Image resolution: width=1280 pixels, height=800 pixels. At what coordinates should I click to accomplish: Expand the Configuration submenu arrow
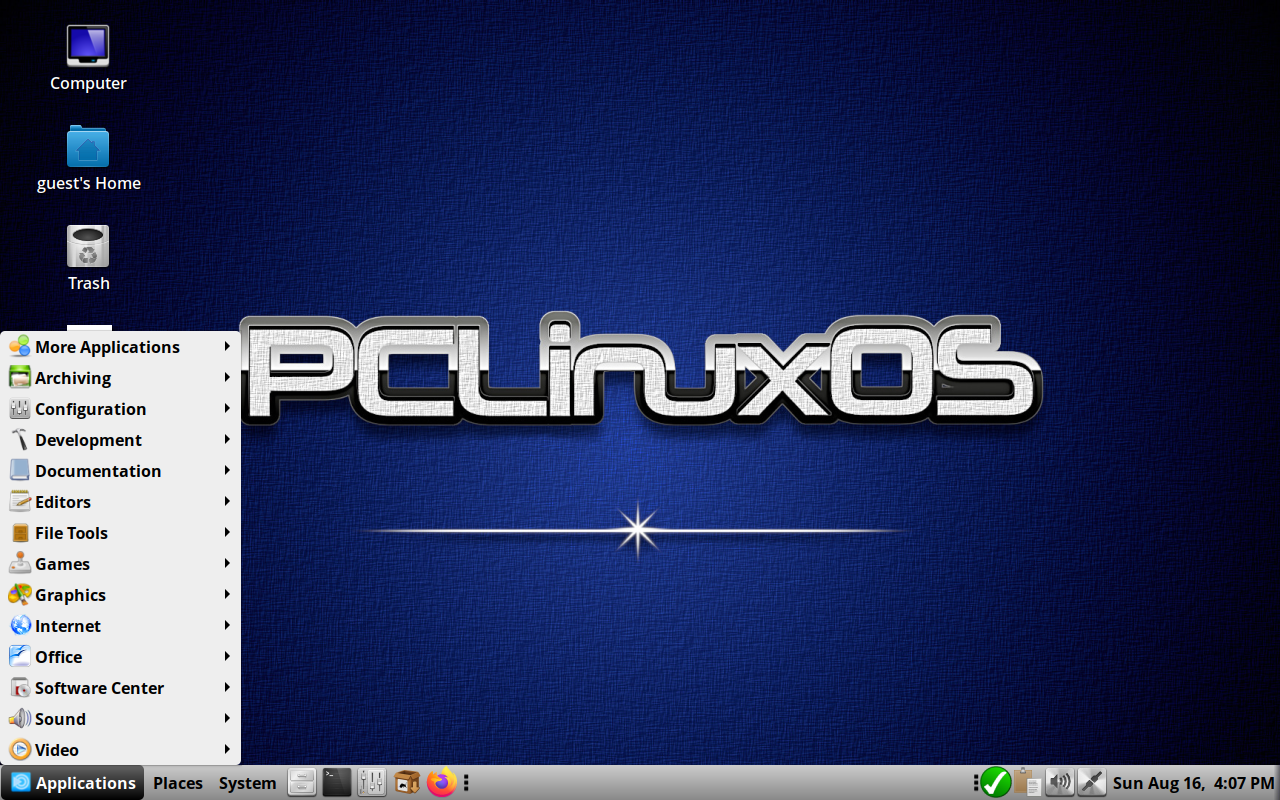(228, 408)
